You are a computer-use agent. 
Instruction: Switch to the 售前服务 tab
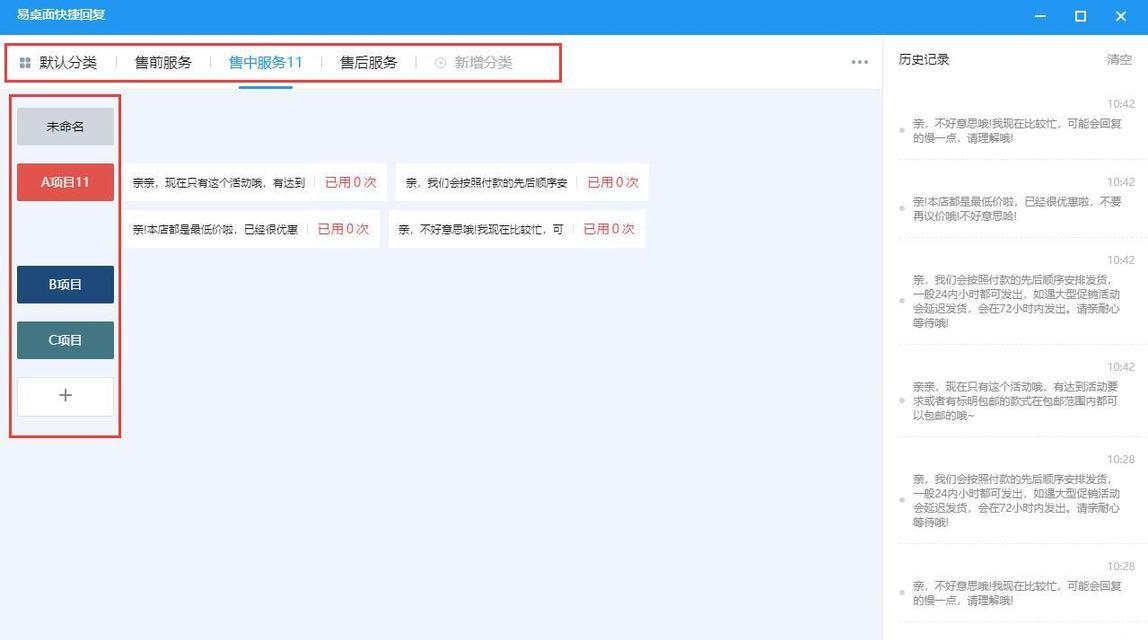coord(163,63)
